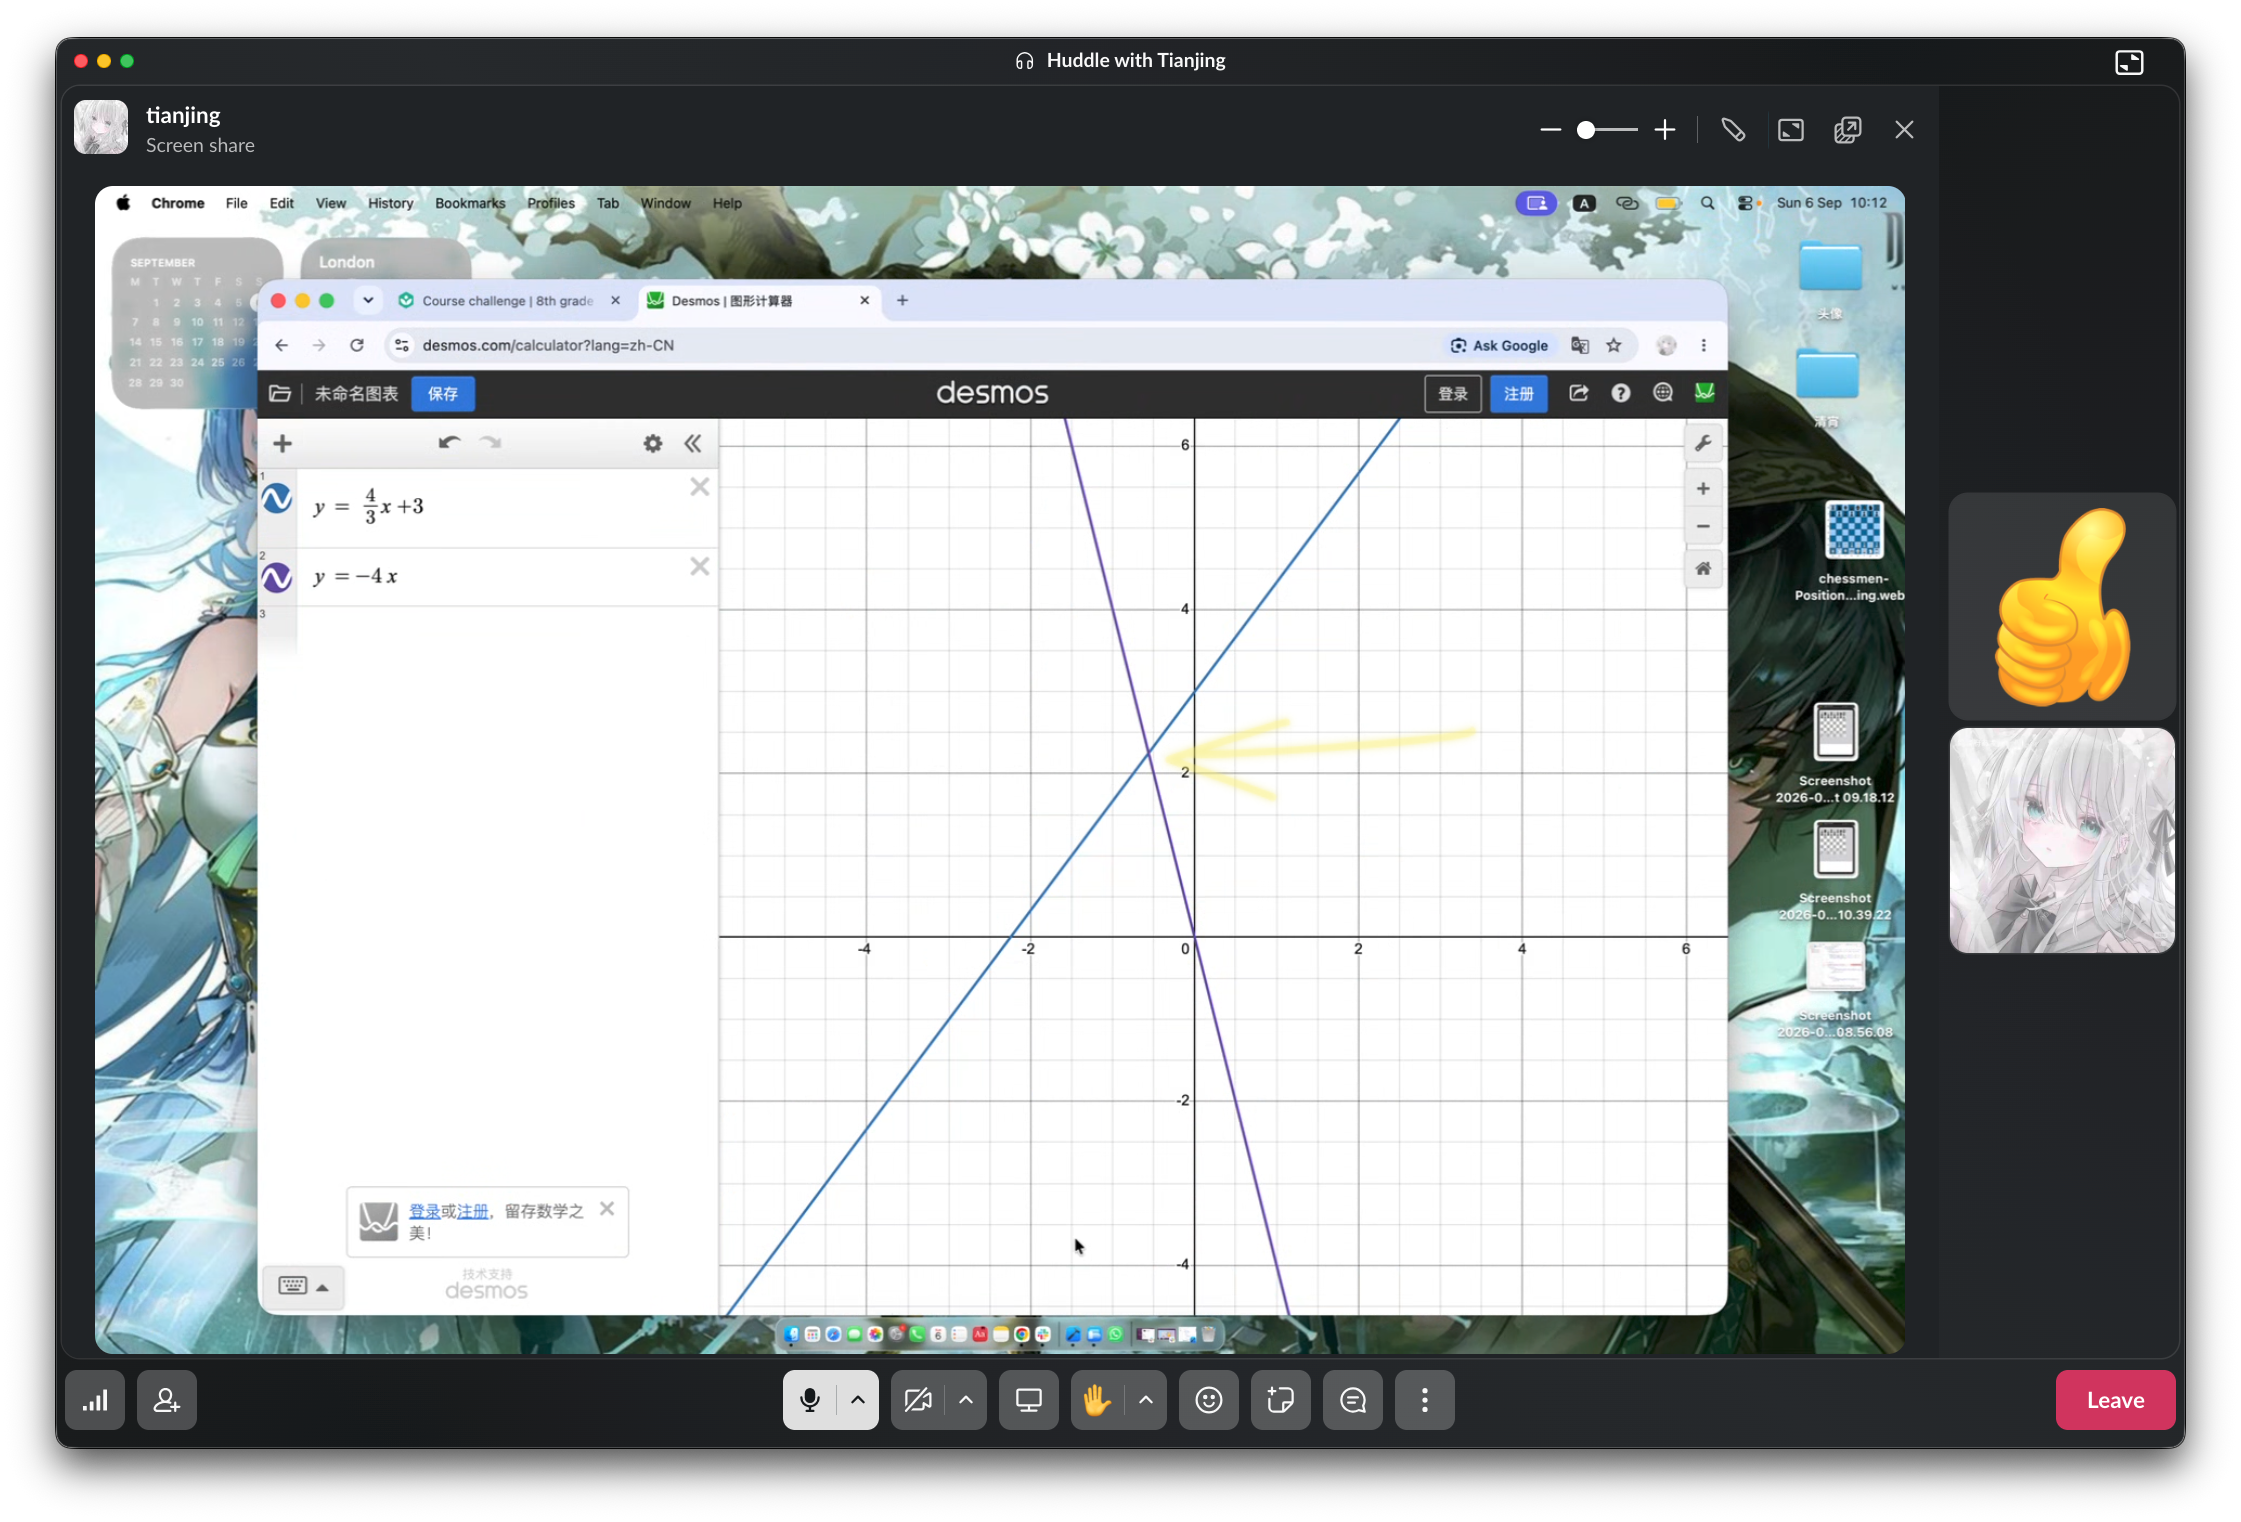Click the Desmos share graph icon
The width and height of the screenshot is (2241, 1522).
pyautogui.click(x=1579, y=393)
